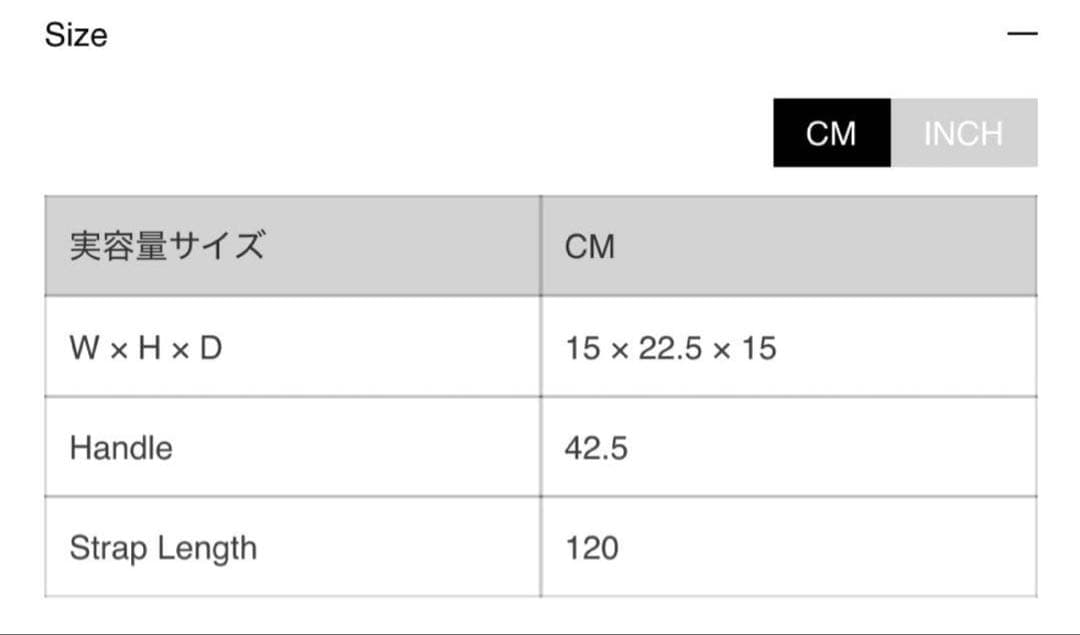1080x635 pixels.
Task: Click the letter D in dimensions label
Action: pyautogui.click(x=210, y=348)
